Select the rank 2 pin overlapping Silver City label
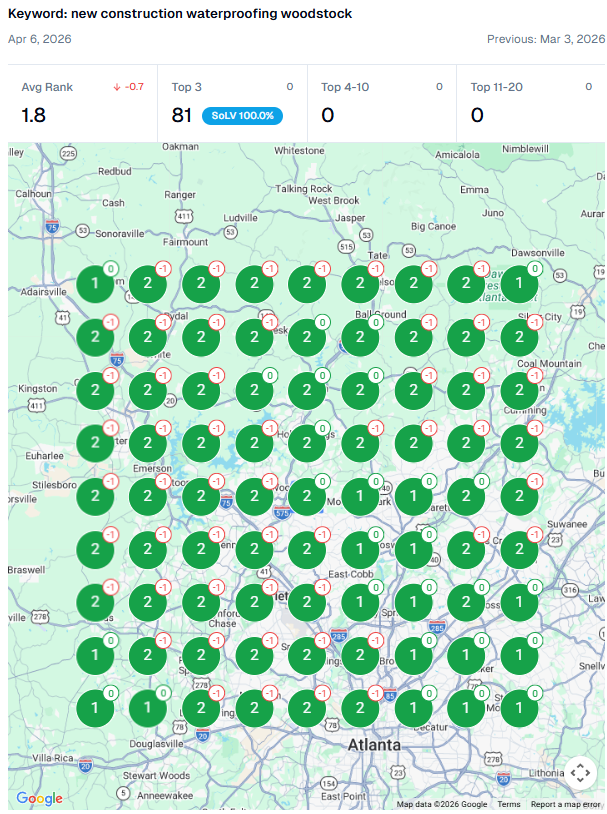The image size is (607, 814). 519,336
